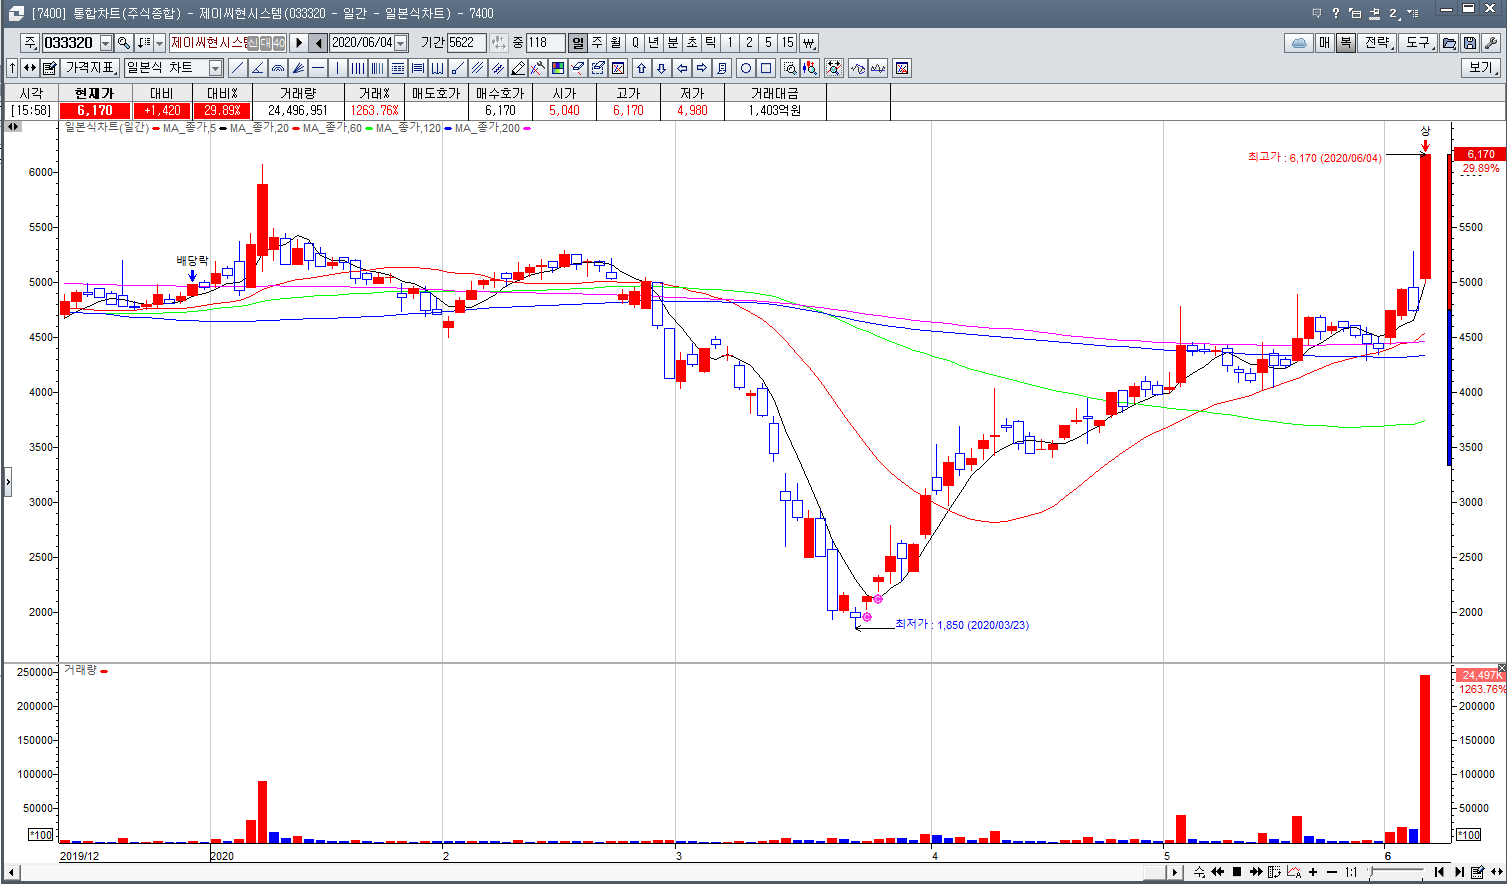
Task: Go to previous stock arrow button
Action: click(318, 43)
